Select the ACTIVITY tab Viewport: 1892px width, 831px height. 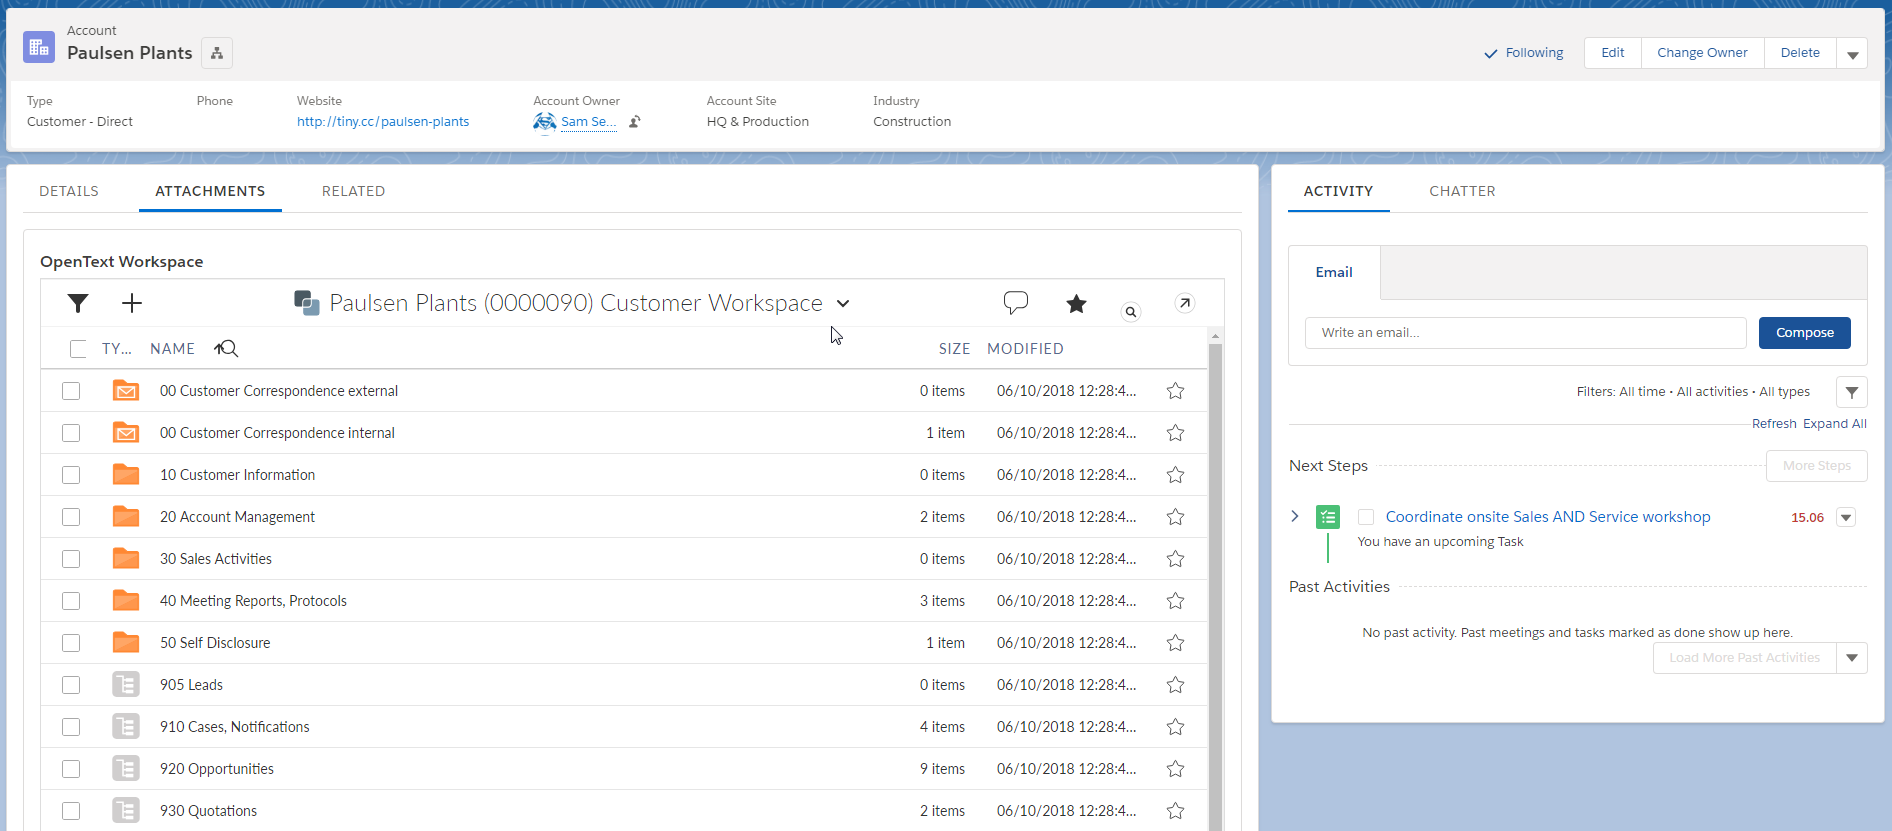coord(1338,191)
